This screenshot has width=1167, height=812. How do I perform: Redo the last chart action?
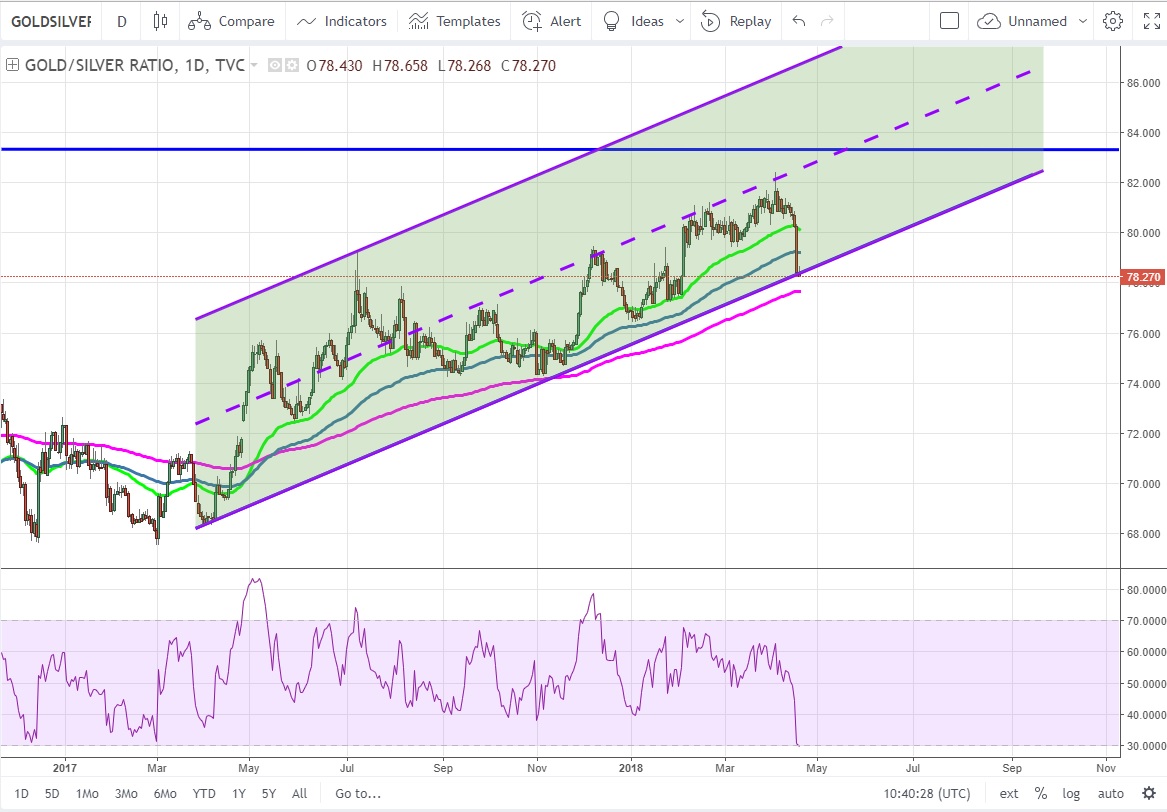click(x=827, y=22)
